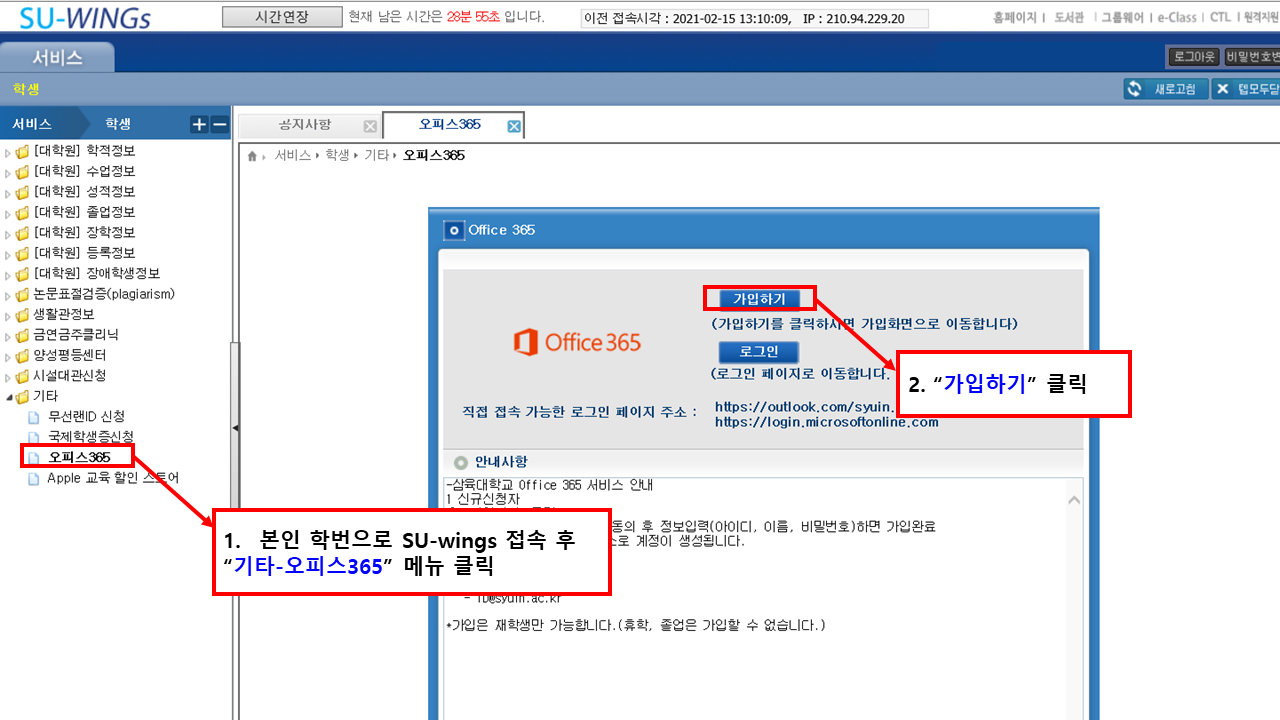Expand the [대학원] 졸업정보 folder

[8, 213]
